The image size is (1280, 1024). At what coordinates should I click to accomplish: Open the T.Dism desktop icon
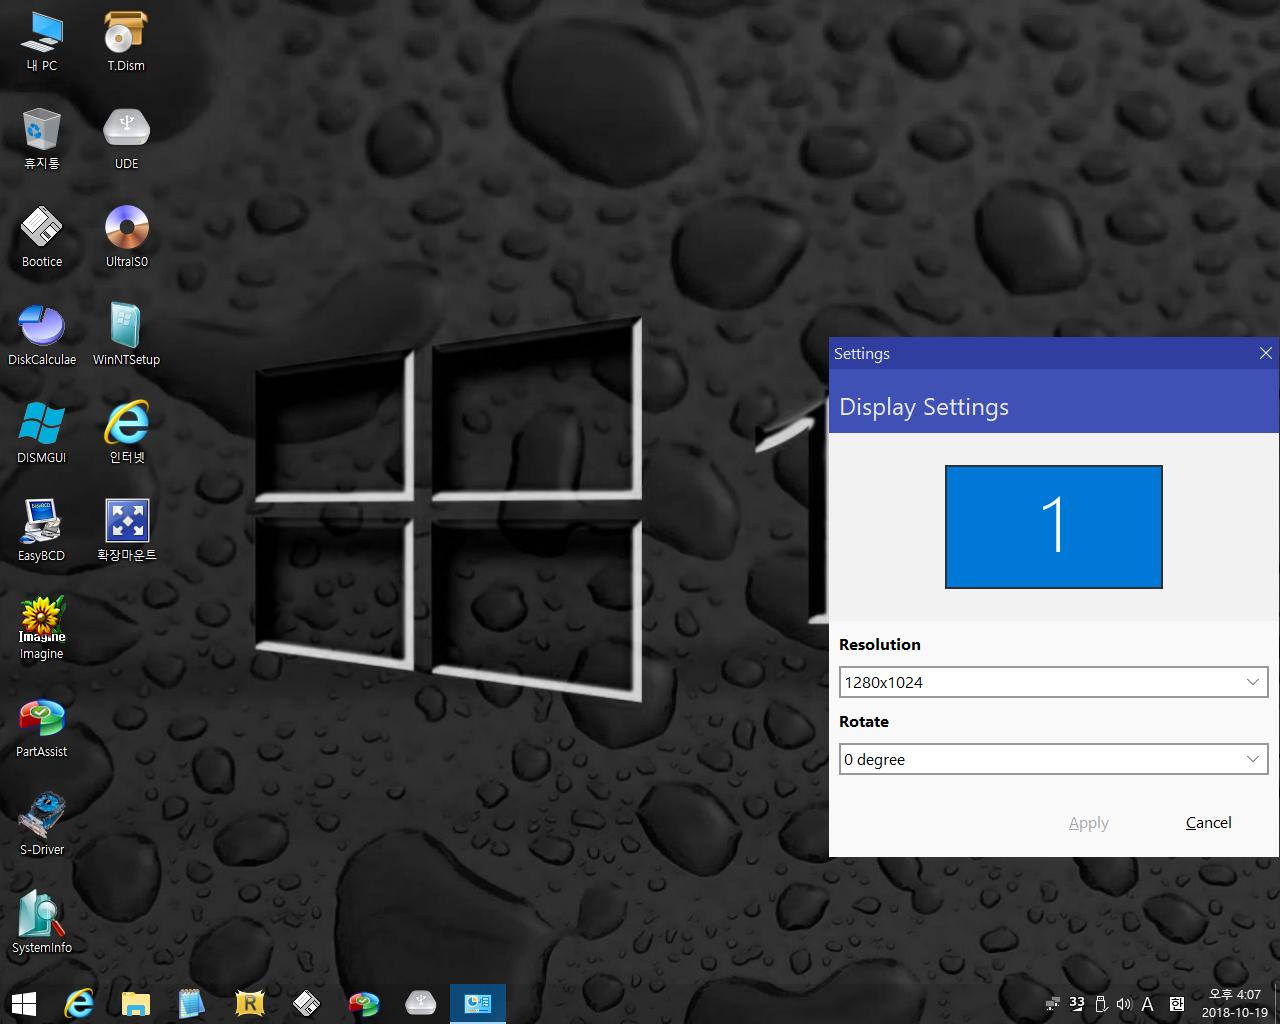point(126,42)
